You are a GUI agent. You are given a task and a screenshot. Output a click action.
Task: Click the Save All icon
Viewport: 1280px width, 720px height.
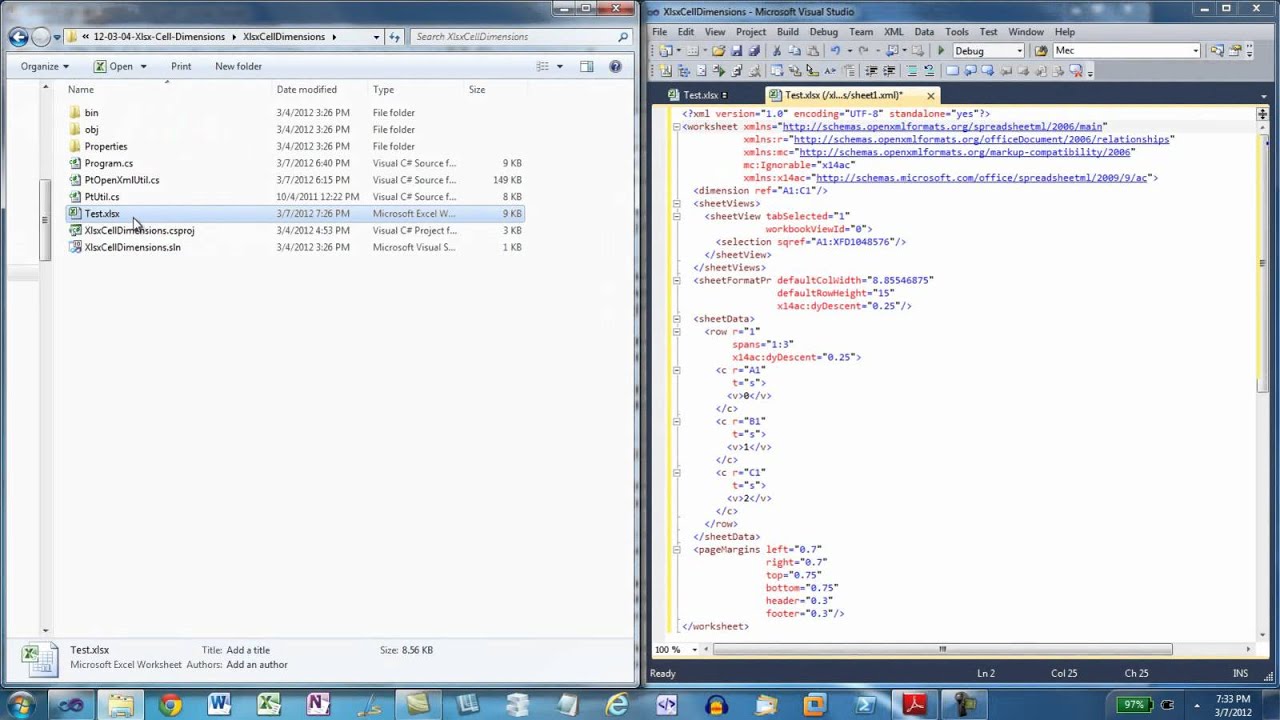click(x=754, y=50)
